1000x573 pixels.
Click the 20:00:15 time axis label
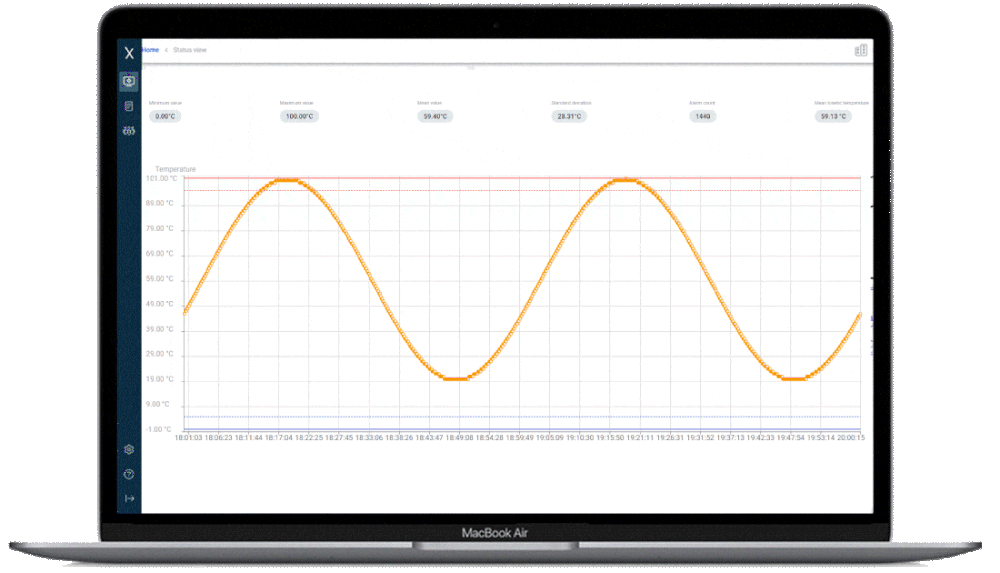(851, 438)
